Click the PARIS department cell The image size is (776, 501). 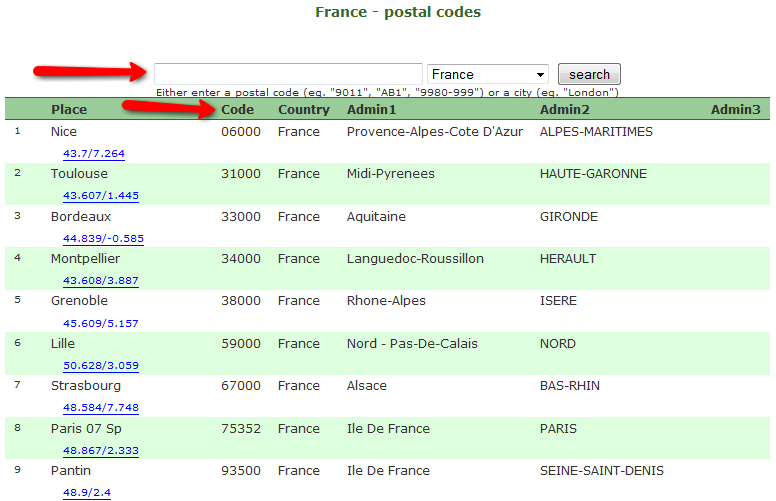558,429
